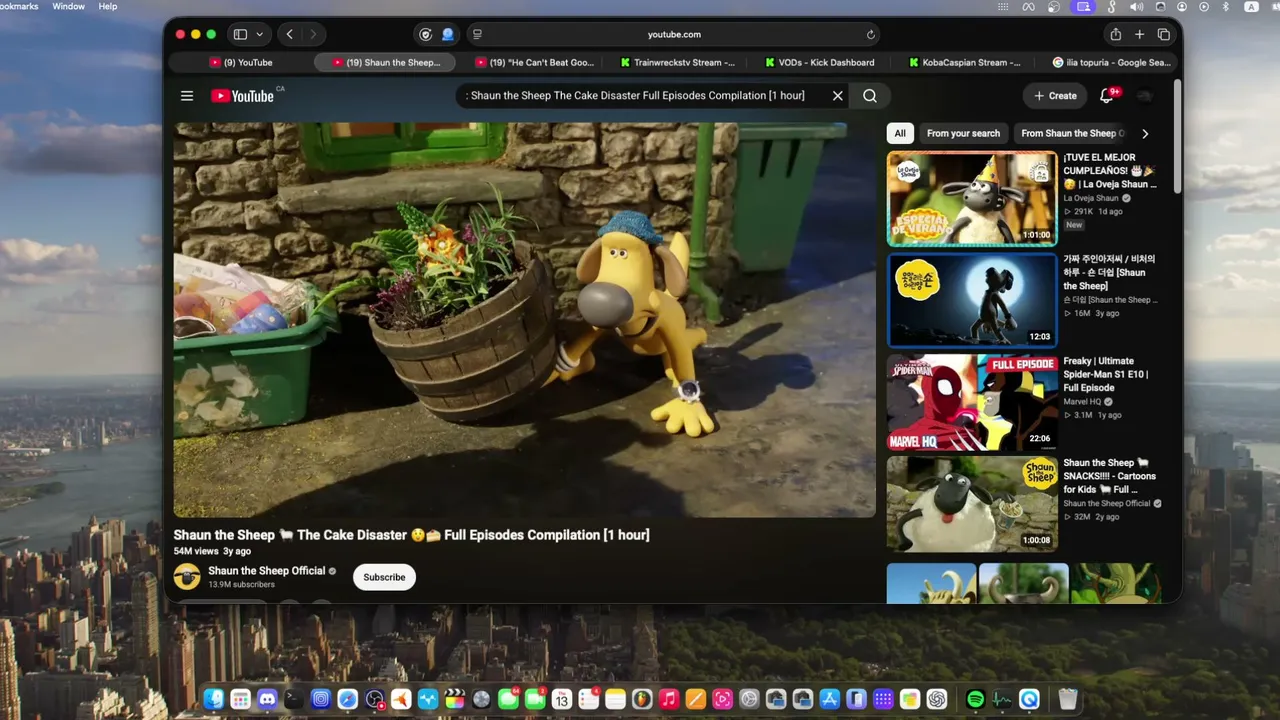Open Launchpad from the Dock
1280x720 pixels.
click(x=240, y=699)
